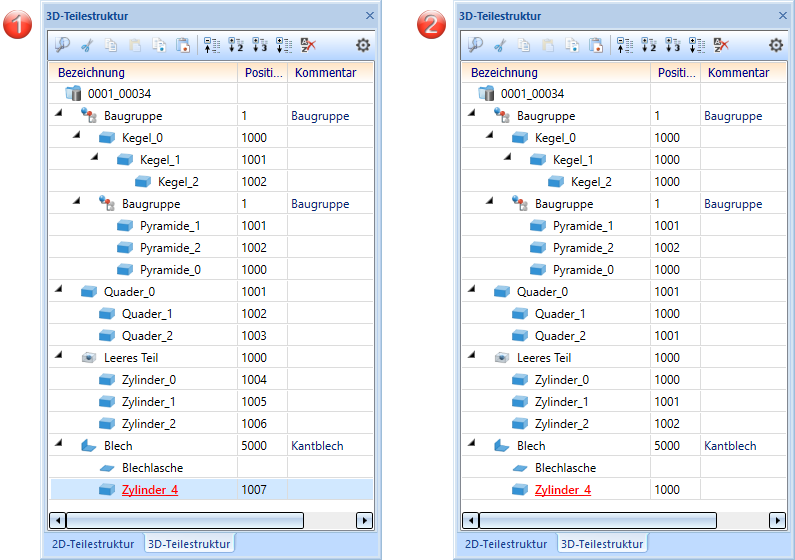Select Zylinder_4 row in left panel
Image resolution: width=795 pixels, height=560 pixels.
tap(211, 490)
